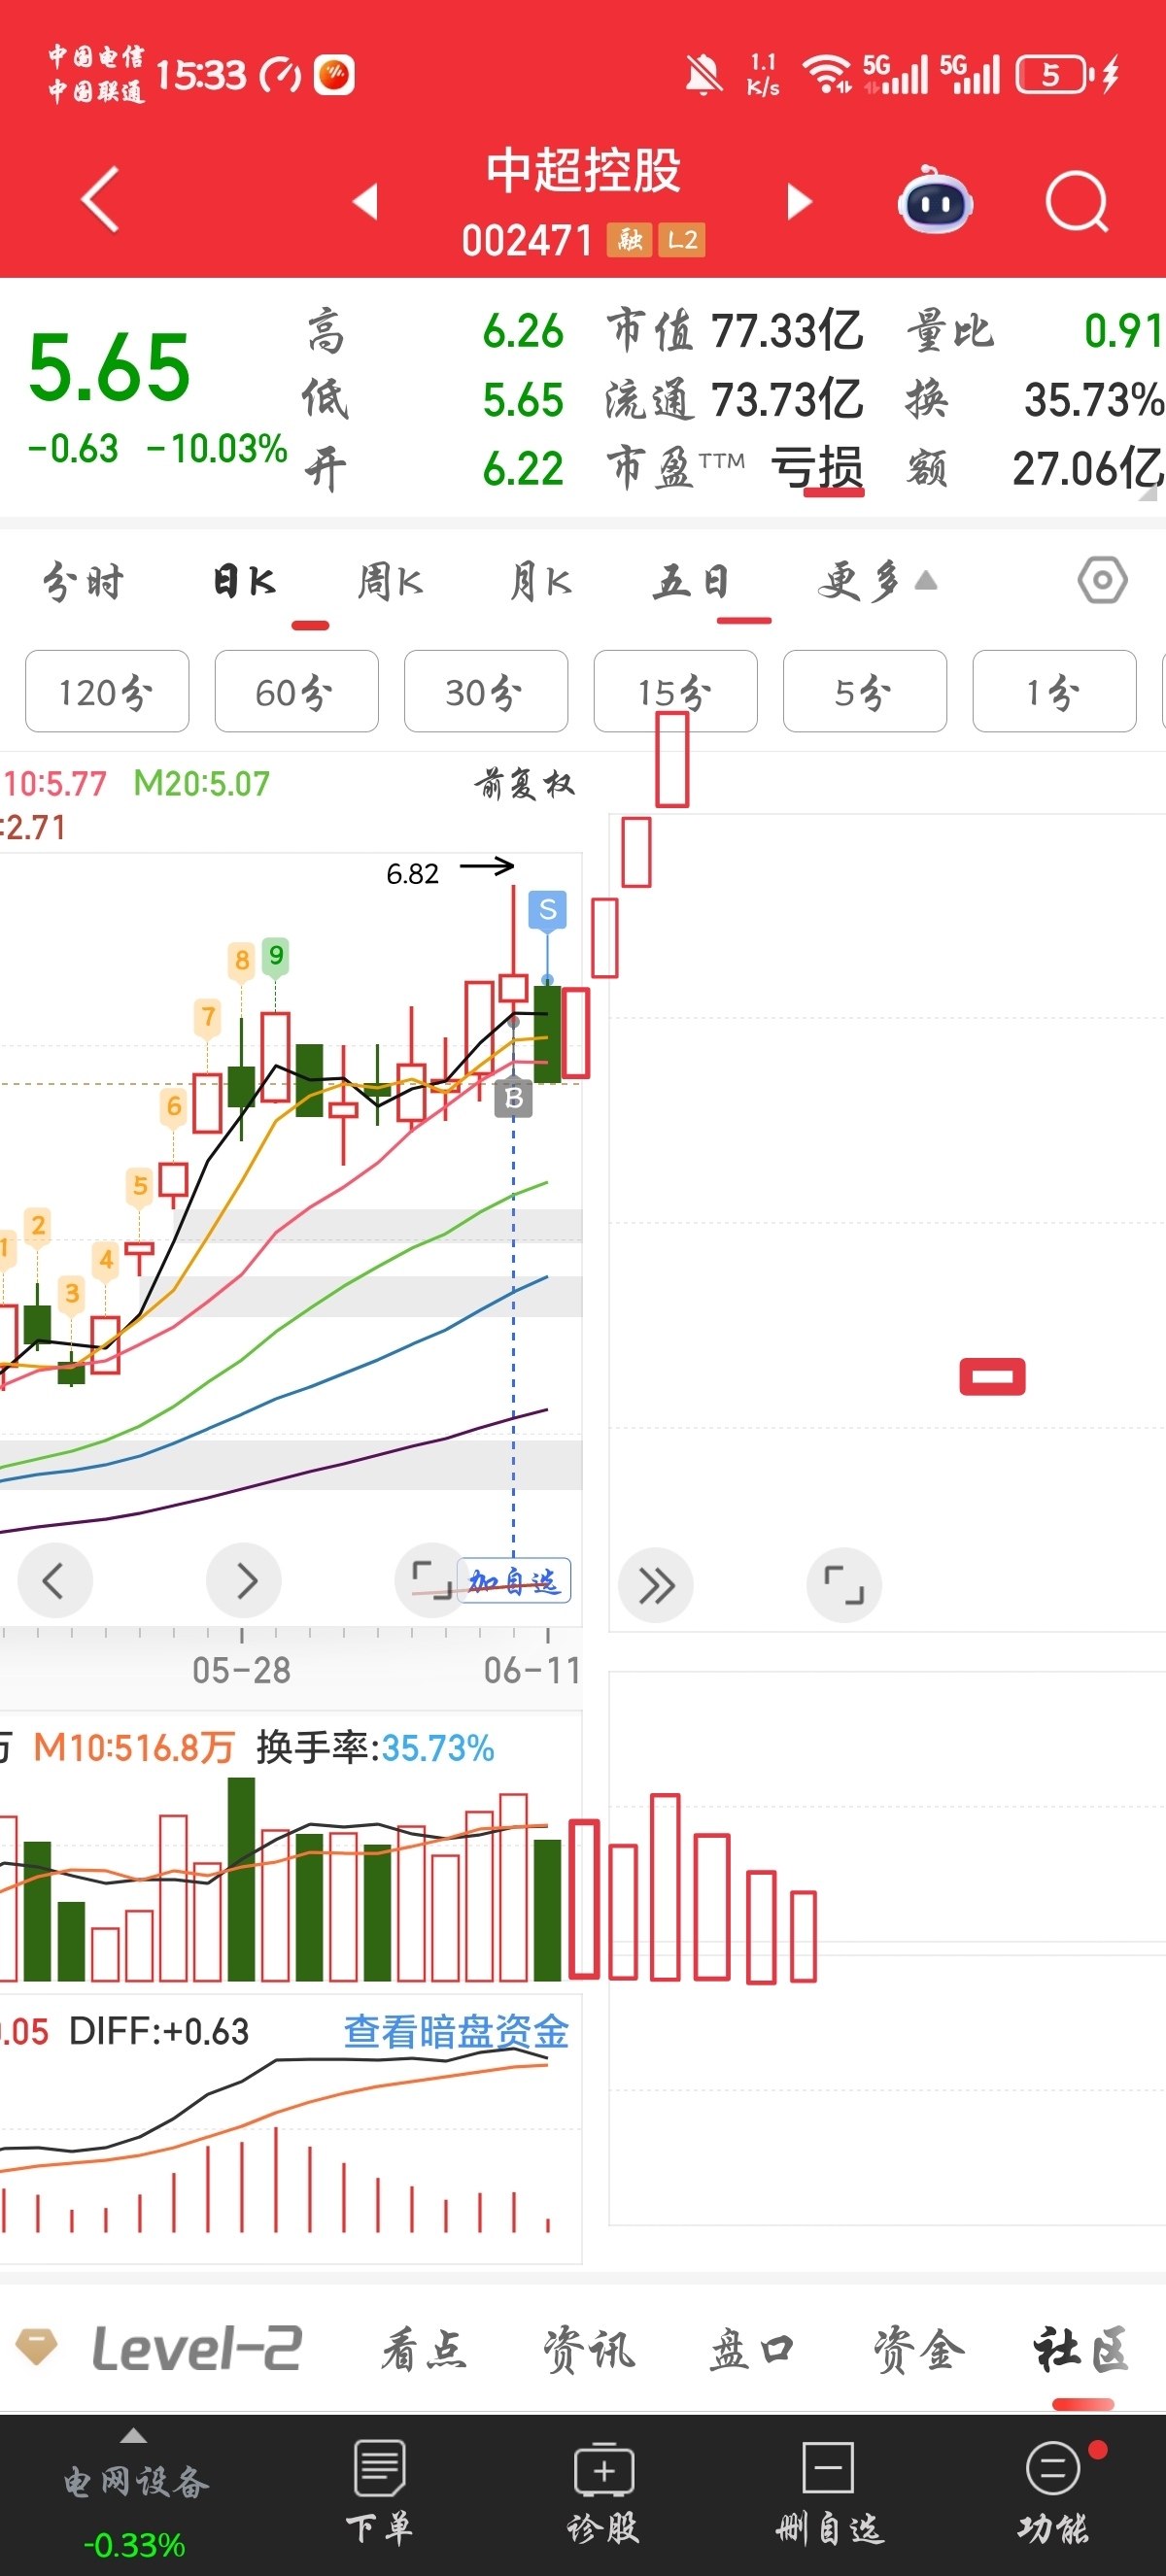Tap the gray B buy marker

[x=514, y=1097]
